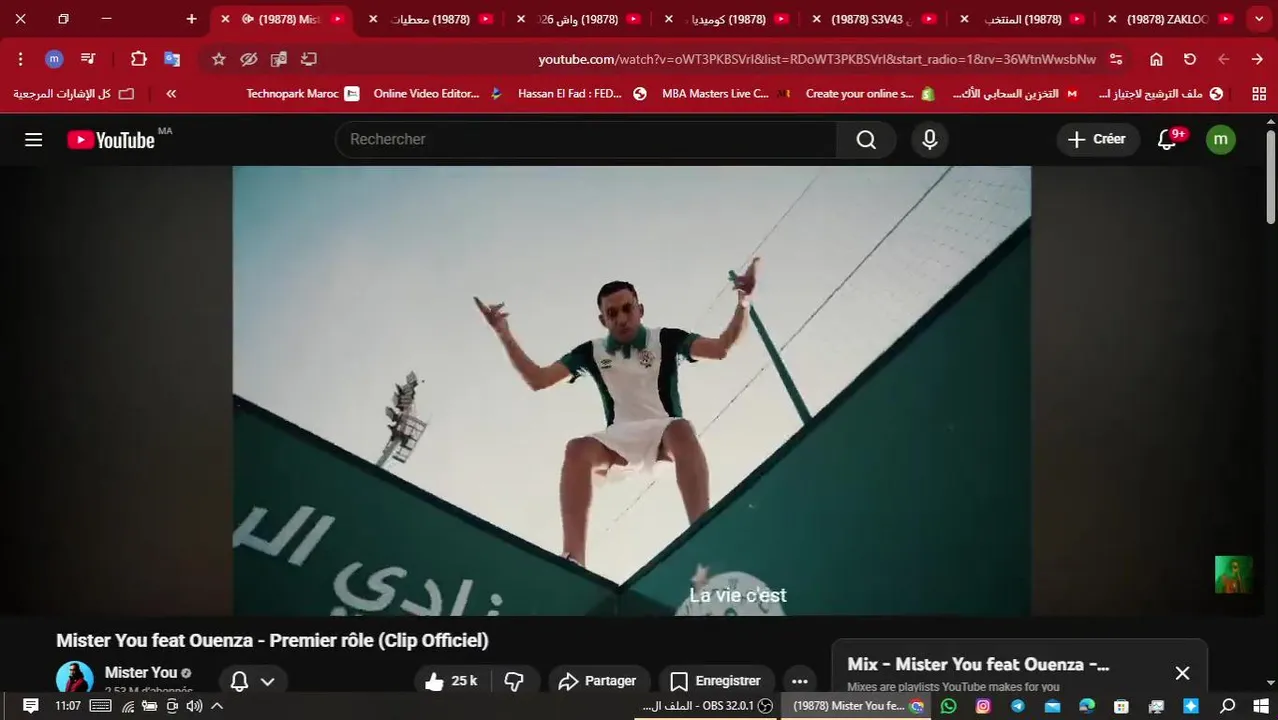Go to the browser home page icon
1278x720 pixels.
click(1156, 59)
